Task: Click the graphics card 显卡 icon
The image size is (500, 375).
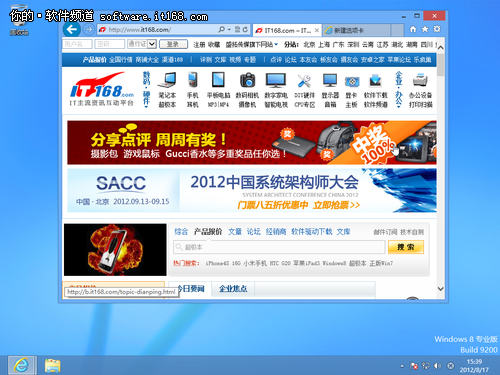Action: (352, 82)
